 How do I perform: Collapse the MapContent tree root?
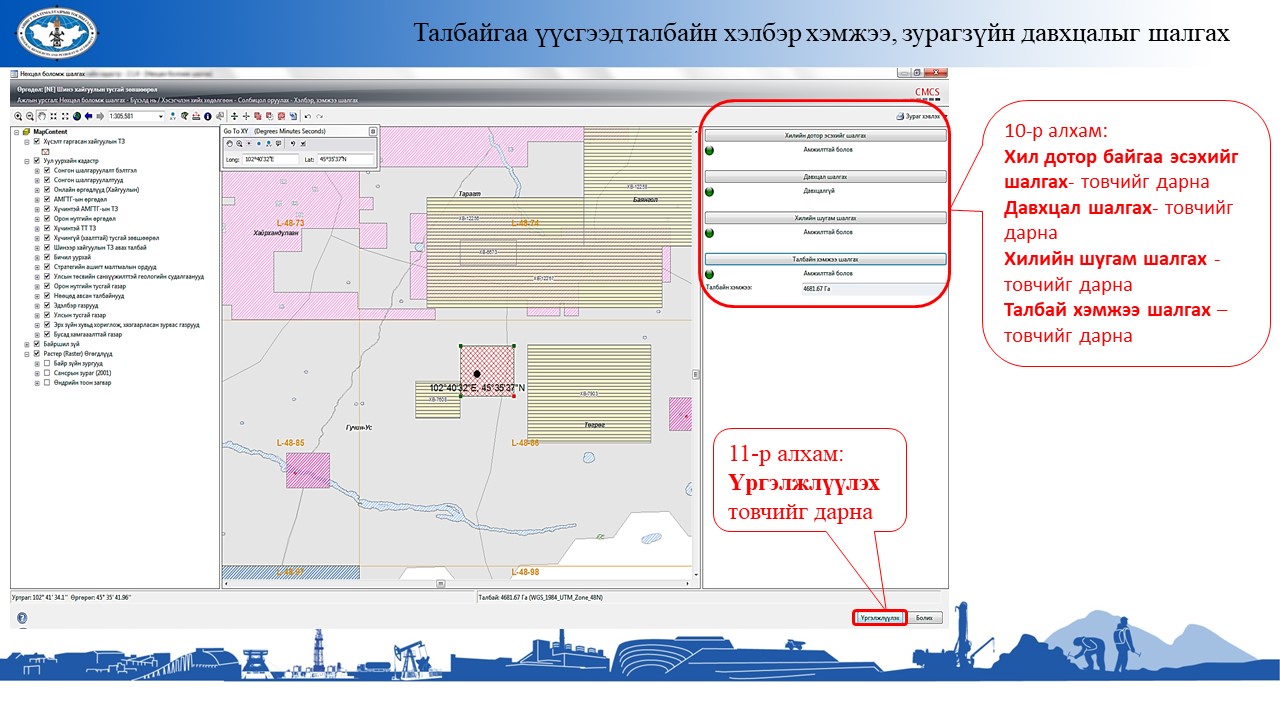pyautogui.click(x=14, y=132)
